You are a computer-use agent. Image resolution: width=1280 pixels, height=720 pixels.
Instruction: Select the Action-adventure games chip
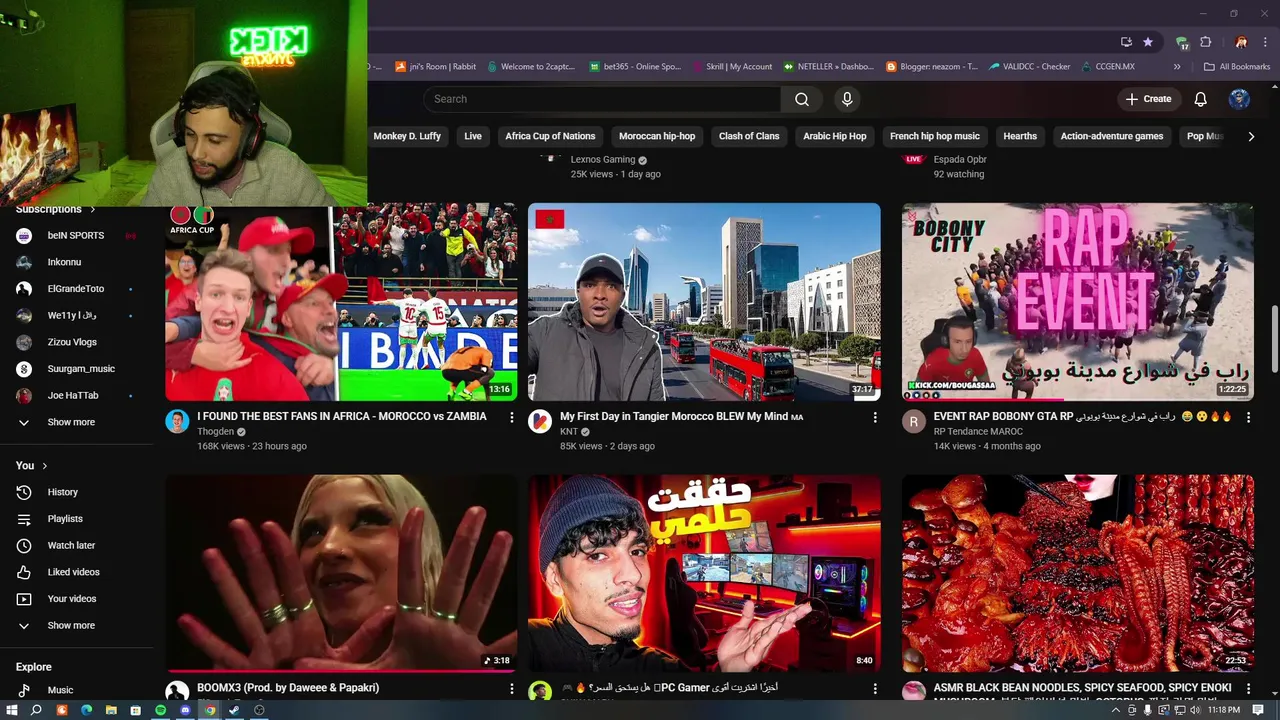point(1112,136)
